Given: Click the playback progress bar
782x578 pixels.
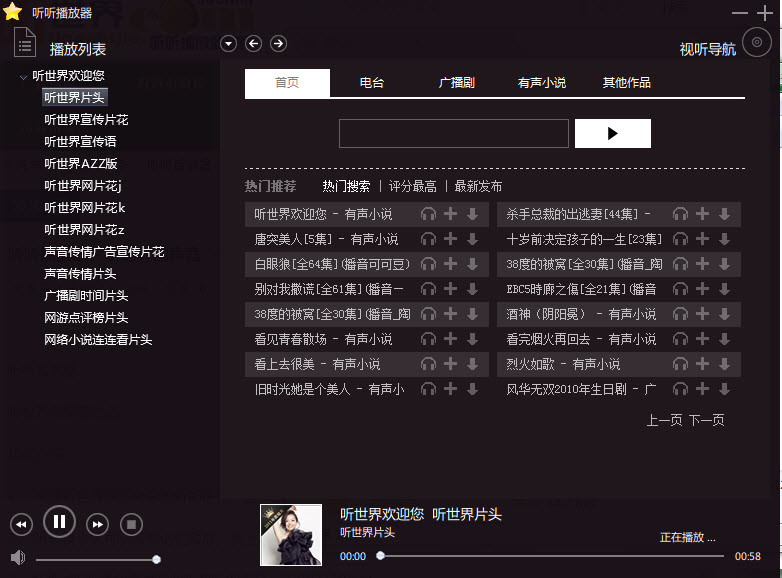Looking at the screenshot, I should click(x=550, y=556).
